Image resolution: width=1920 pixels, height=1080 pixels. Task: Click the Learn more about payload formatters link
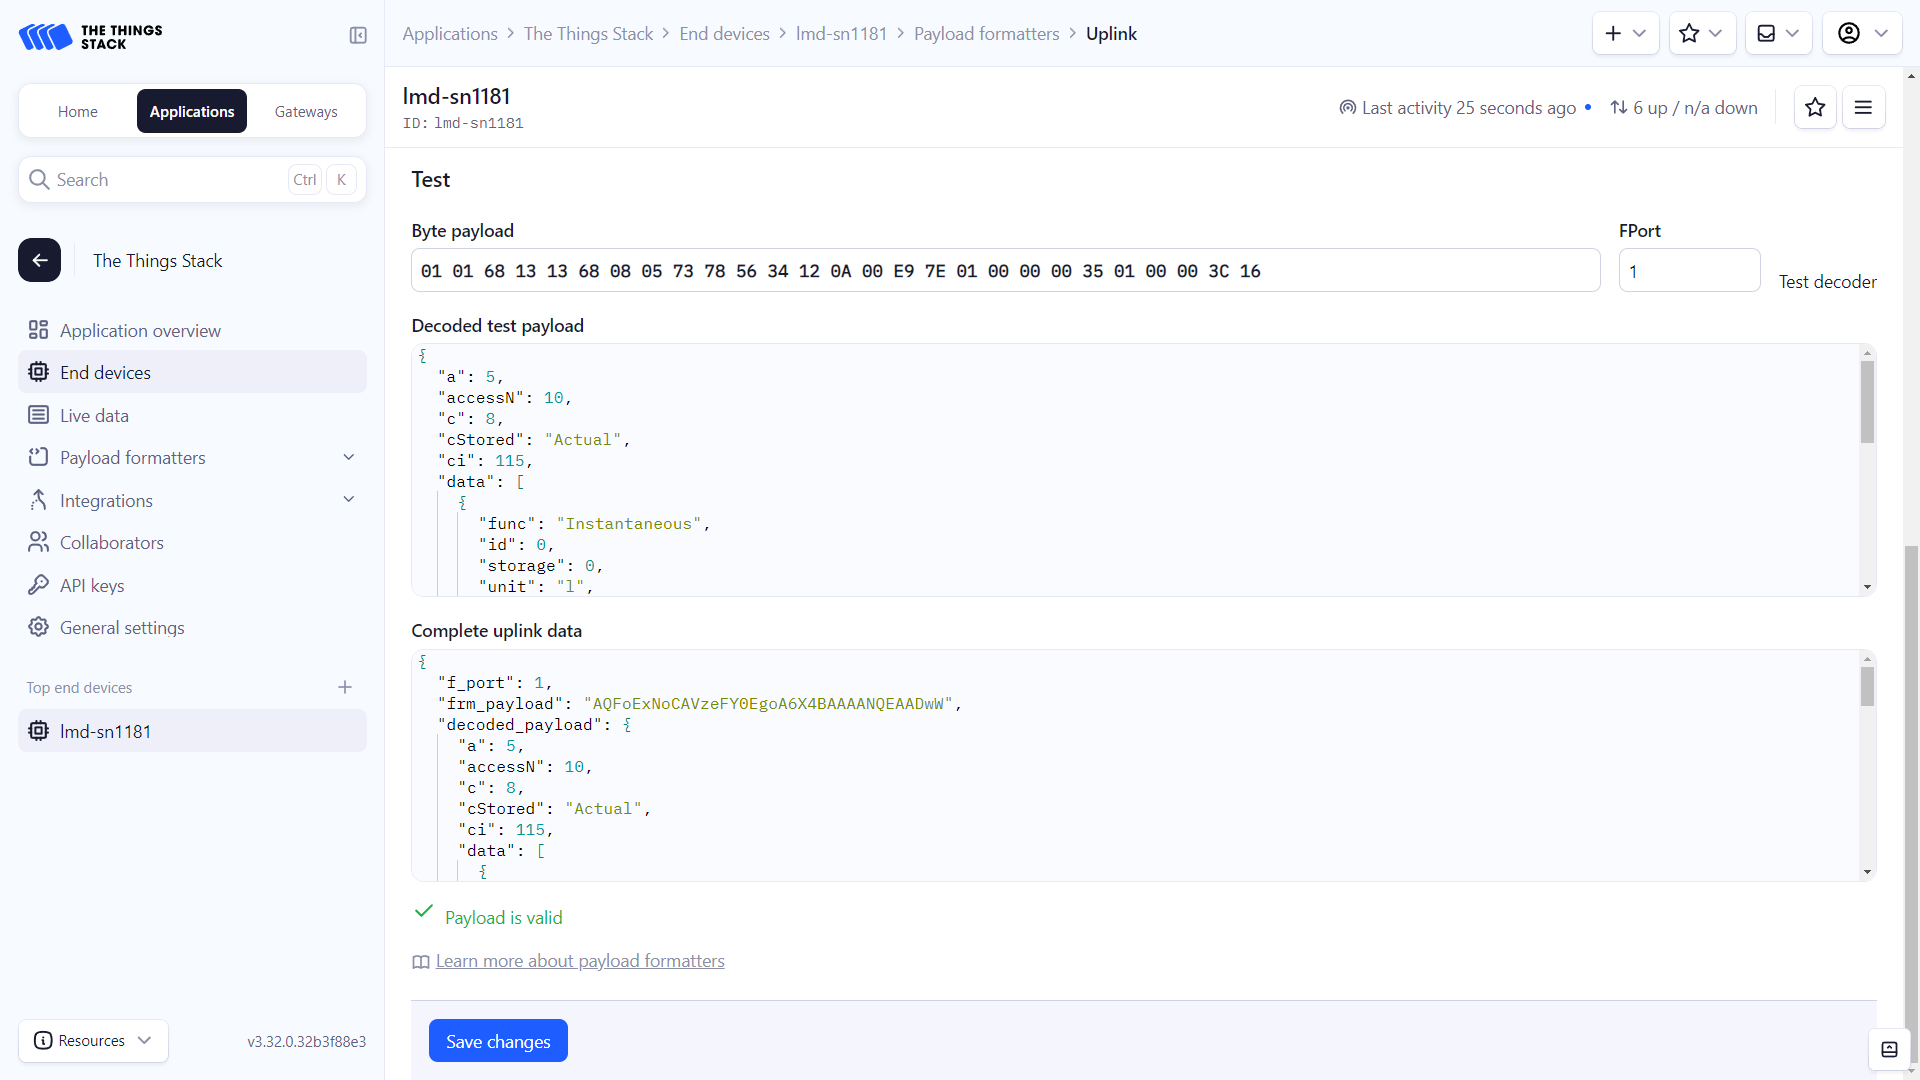coord(580,960)
